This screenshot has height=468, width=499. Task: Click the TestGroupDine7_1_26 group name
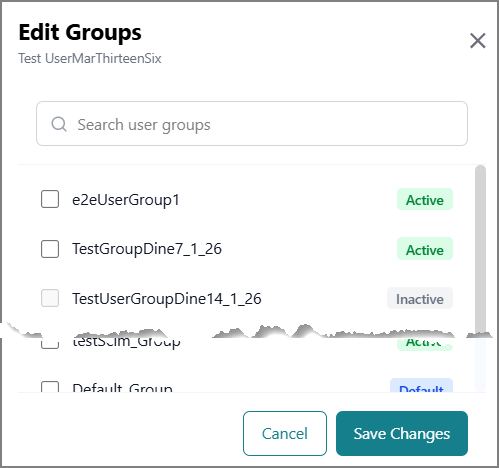pyautogui.click(x=147, y=249)
